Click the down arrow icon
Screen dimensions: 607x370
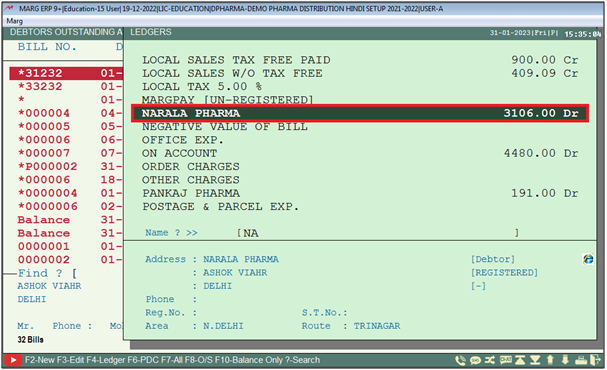coord(565,360)
